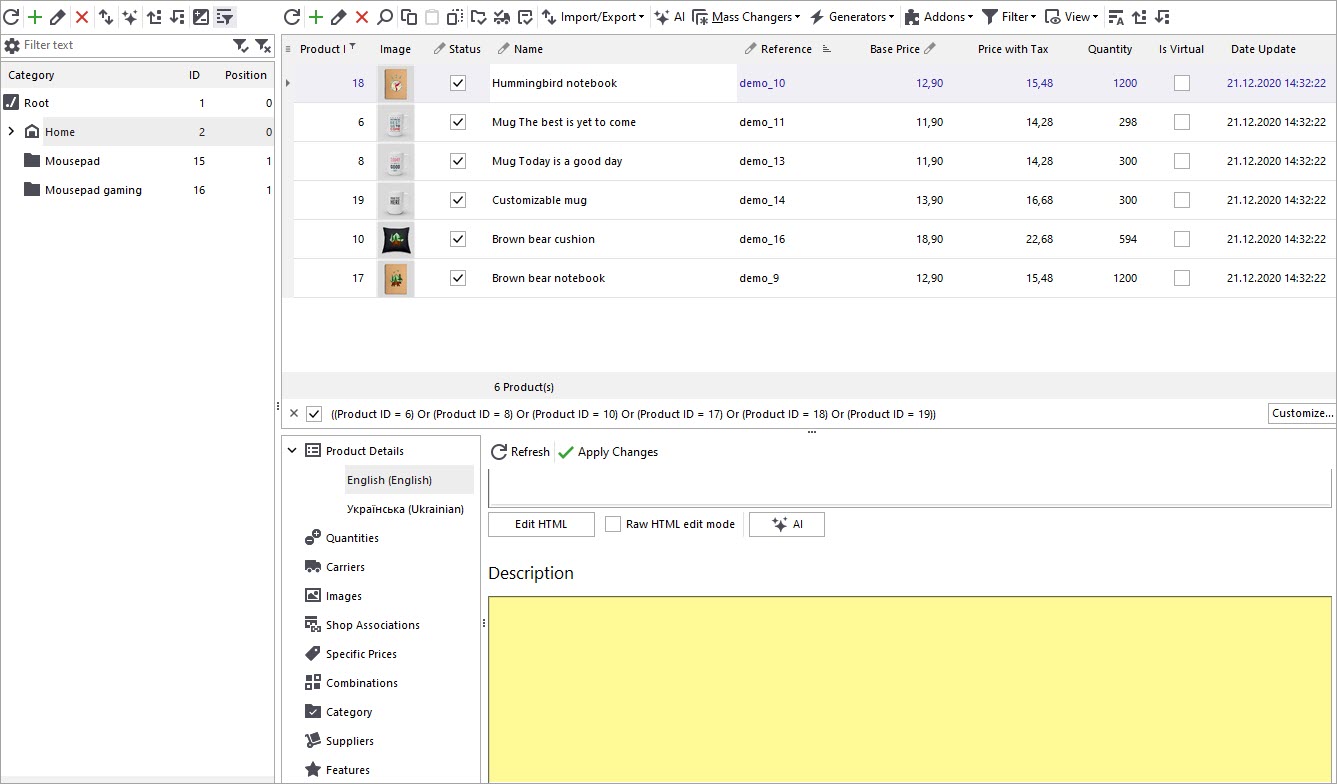Select Mousepad gaming category

(93, 190)
